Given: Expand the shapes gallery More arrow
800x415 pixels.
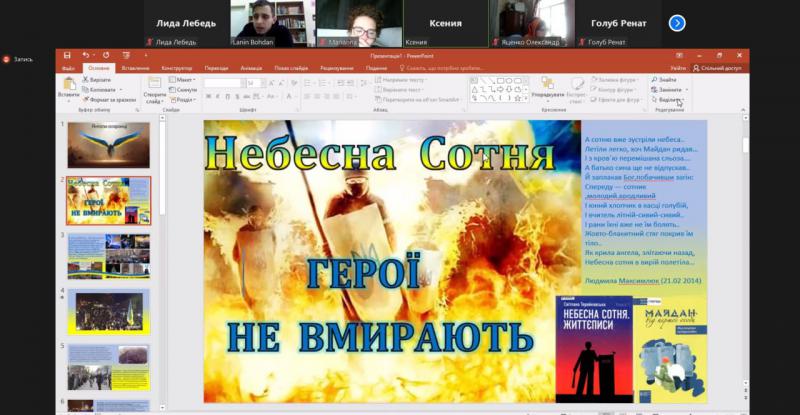Looking at the screenshot, I should [526, 98].
